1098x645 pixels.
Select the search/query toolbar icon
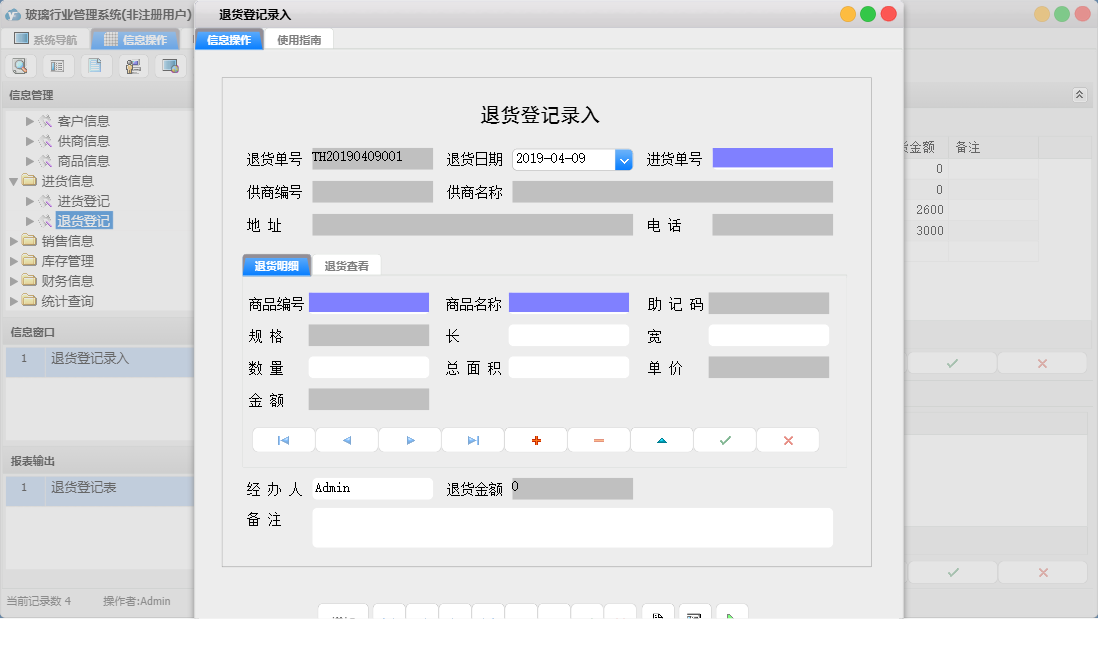(x=20, y=65)
